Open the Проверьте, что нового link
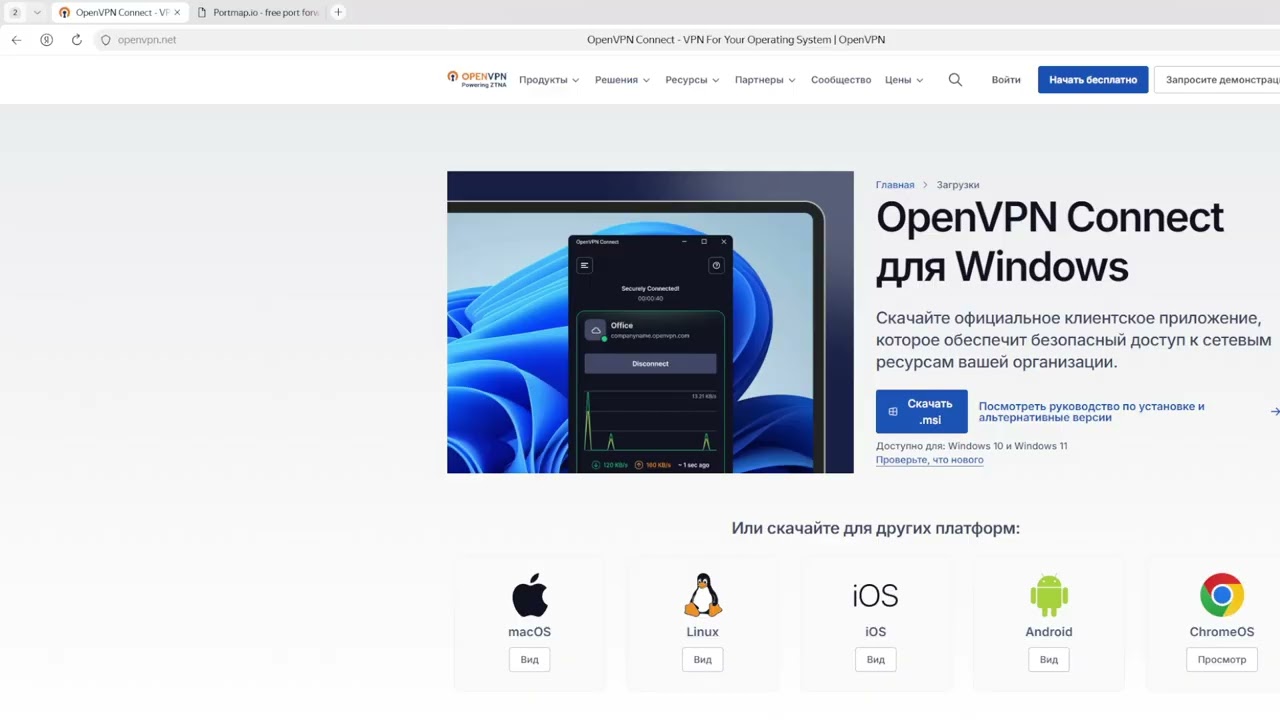The width and height of the screenshot is (1280, 720). pyautogui.click(x=929, y=460)
